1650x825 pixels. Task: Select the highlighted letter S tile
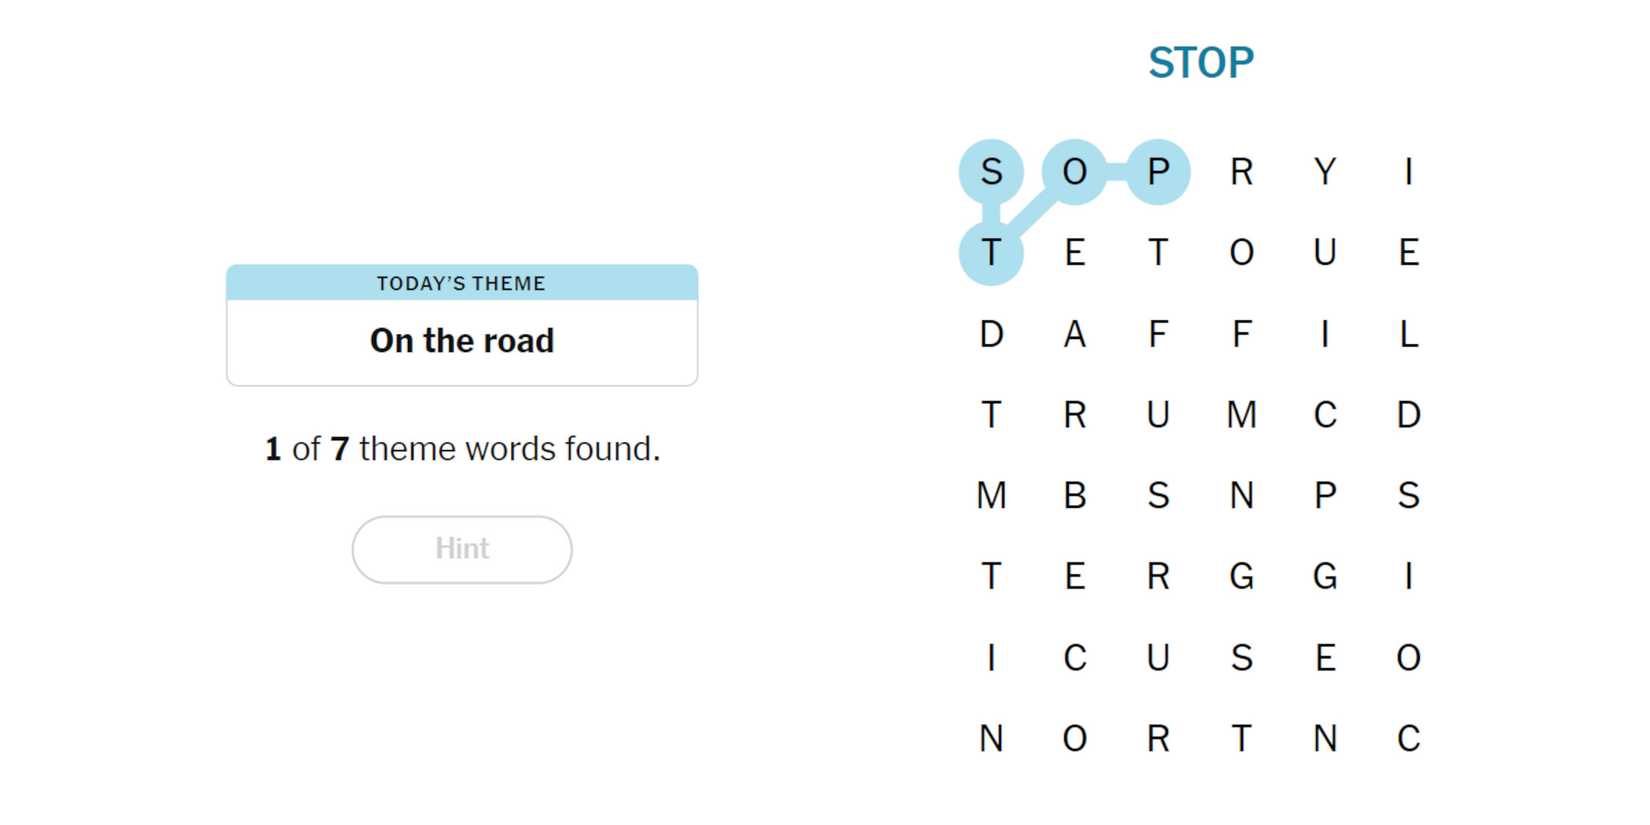[991, 172]
